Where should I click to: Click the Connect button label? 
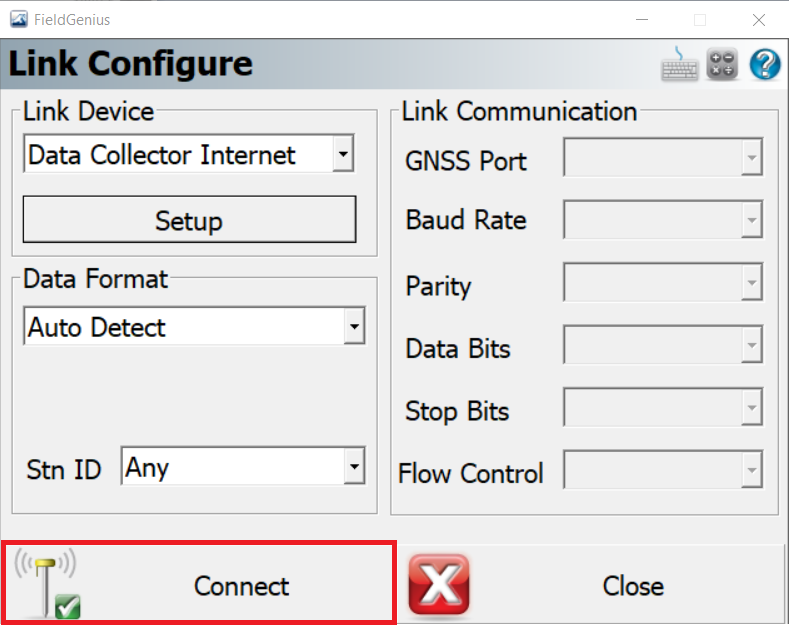point(242,586)
